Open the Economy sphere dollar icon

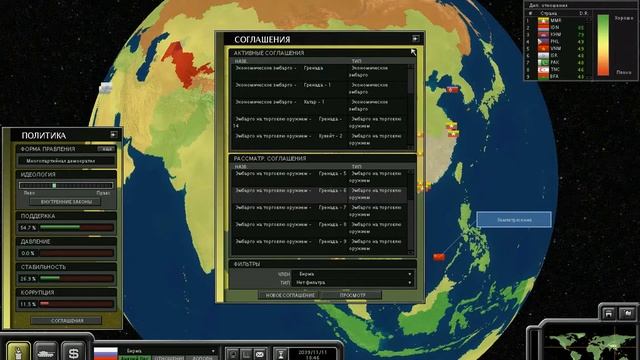(73, 351)
